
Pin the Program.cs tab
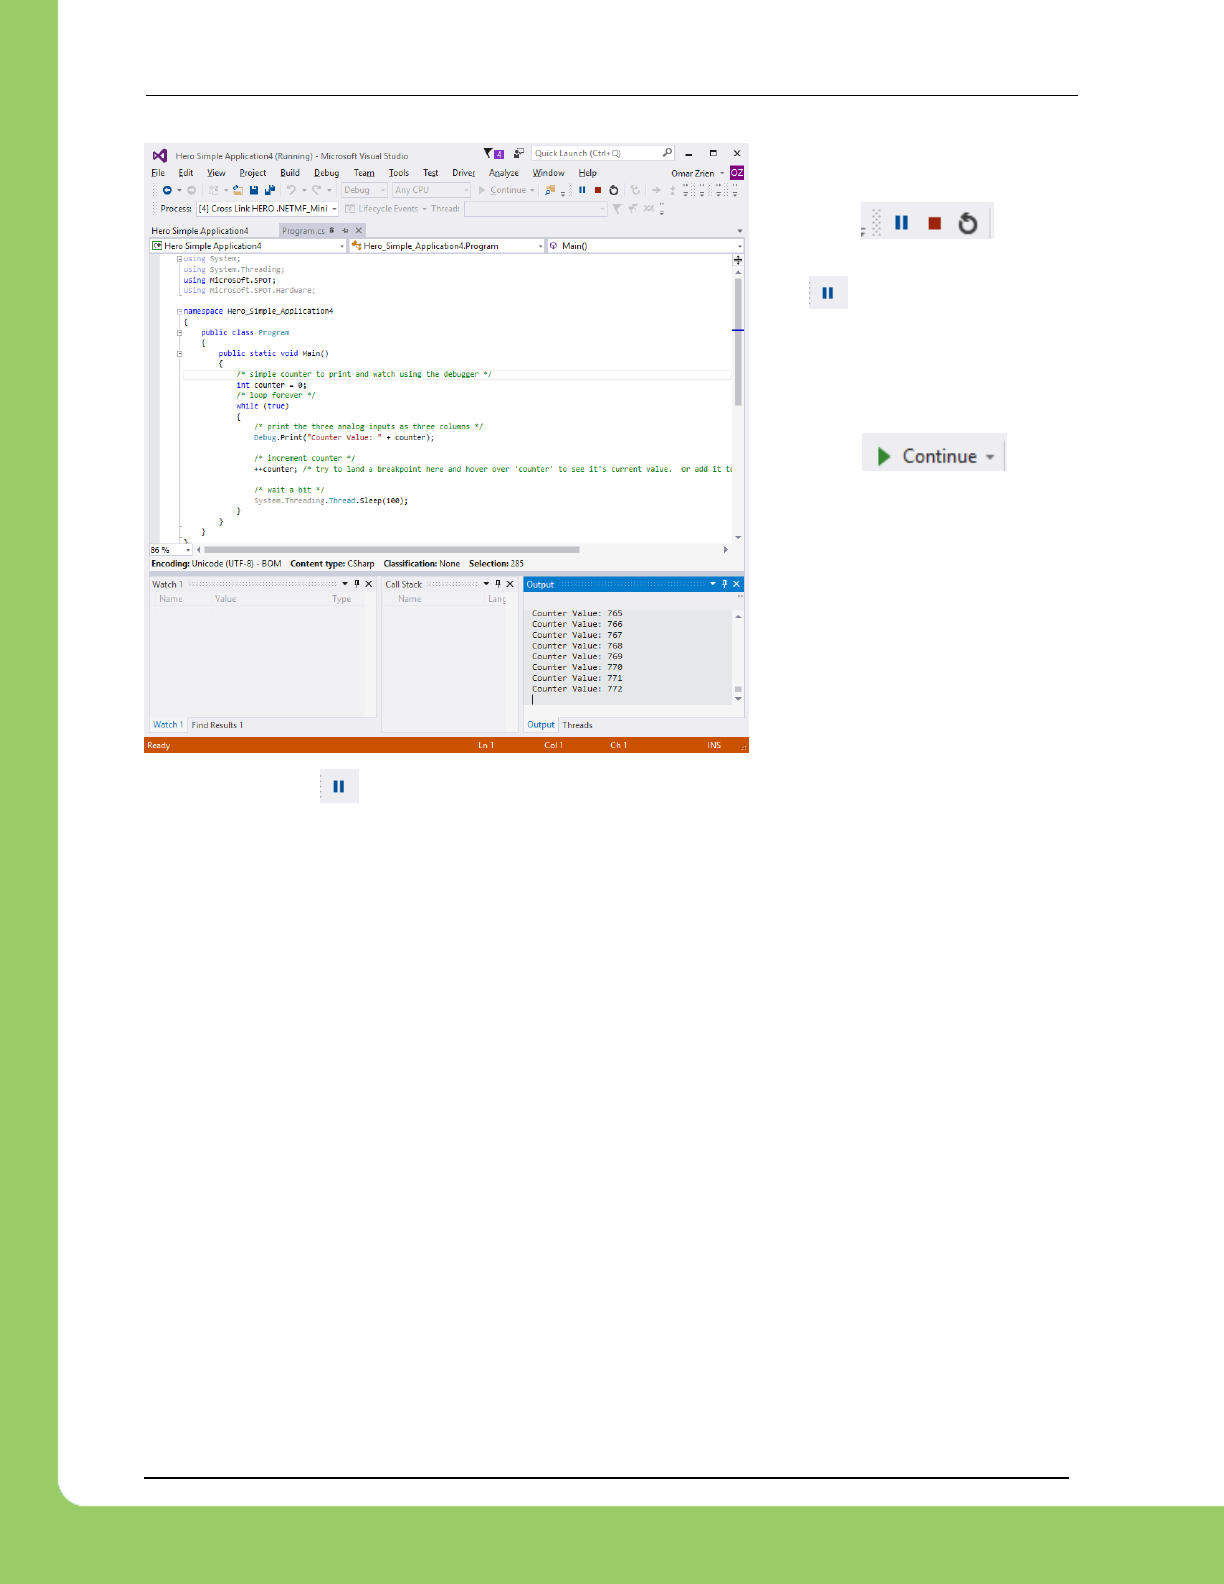point(345,231)
